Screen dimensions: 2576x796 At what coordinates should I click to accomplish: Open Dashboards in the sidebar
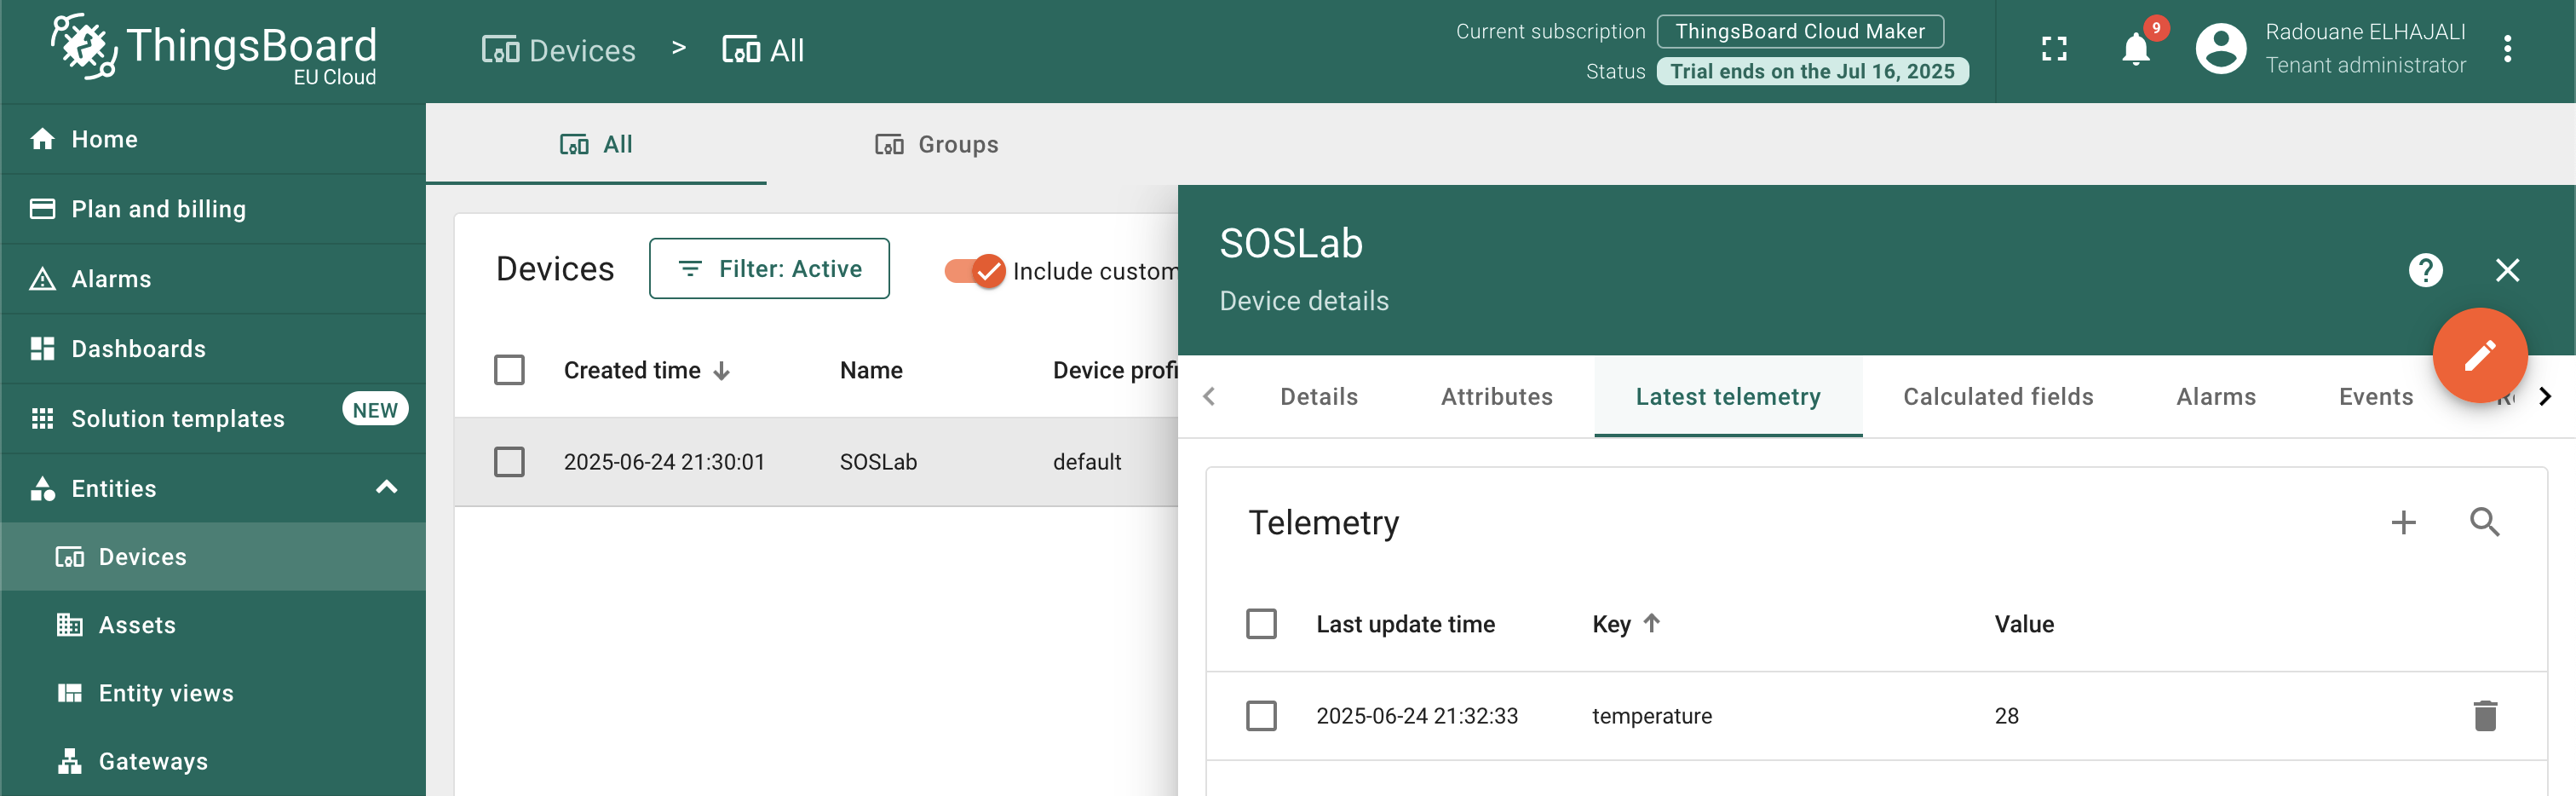214,349
